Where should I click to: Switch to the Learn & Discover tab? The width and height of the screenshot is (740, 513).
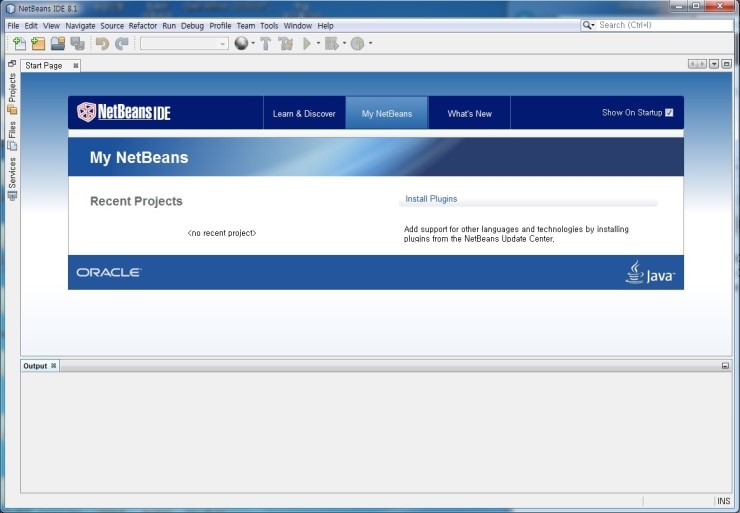point(304,114)
